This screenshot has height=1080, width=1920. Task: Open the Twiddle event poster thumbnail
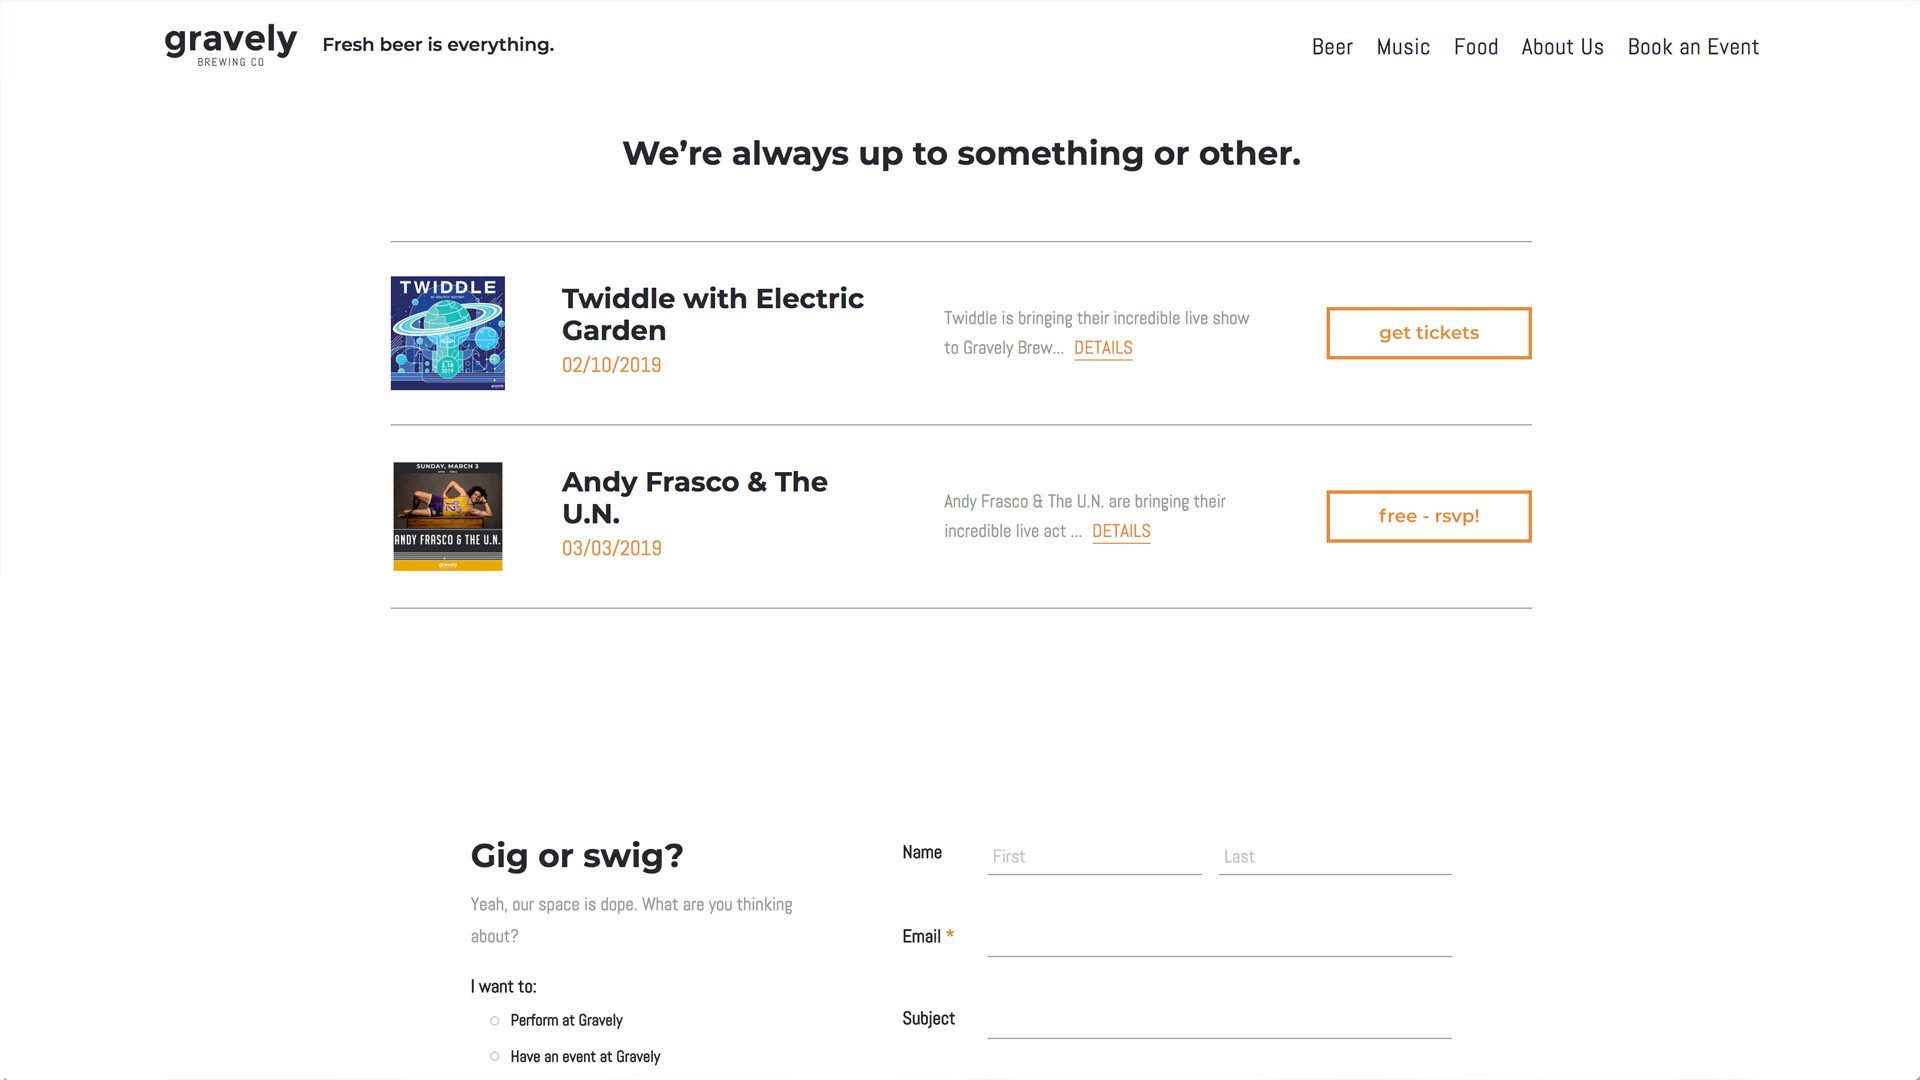click(x=447, y=333)
